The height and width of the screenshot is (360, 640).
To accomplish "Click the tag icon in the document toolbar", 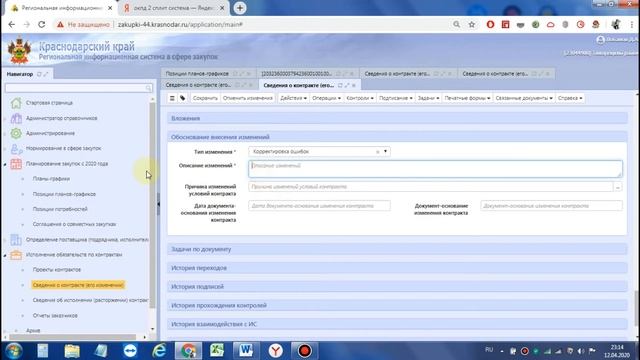I will coord(182,98).
